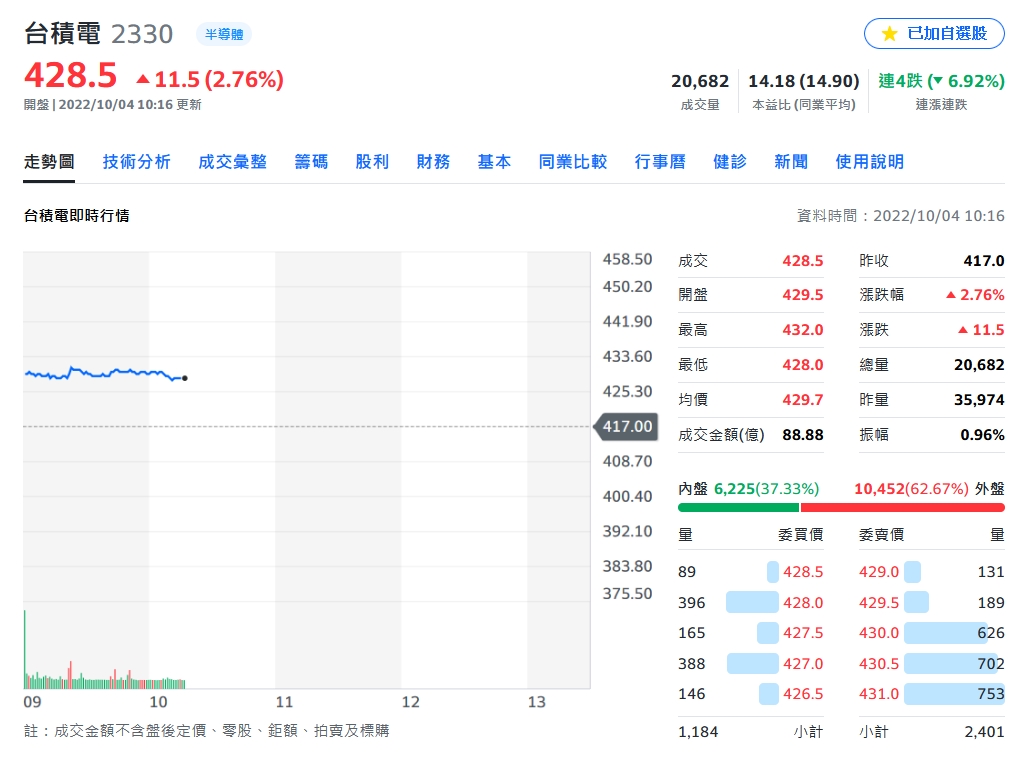Click the 最高 value 432.0
Screen dimensions: 1033x757
[x=802, y=329]
